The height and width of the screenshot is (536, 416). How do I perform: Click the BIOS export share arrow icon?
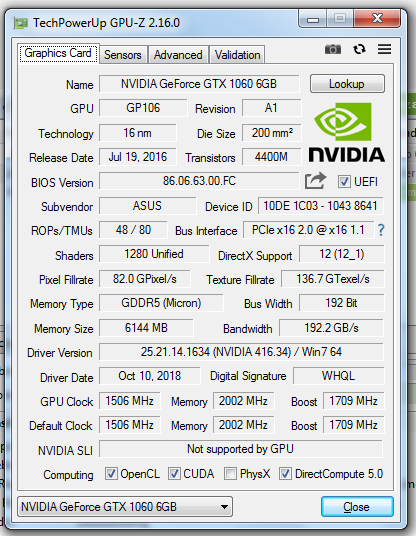point(315,180)
